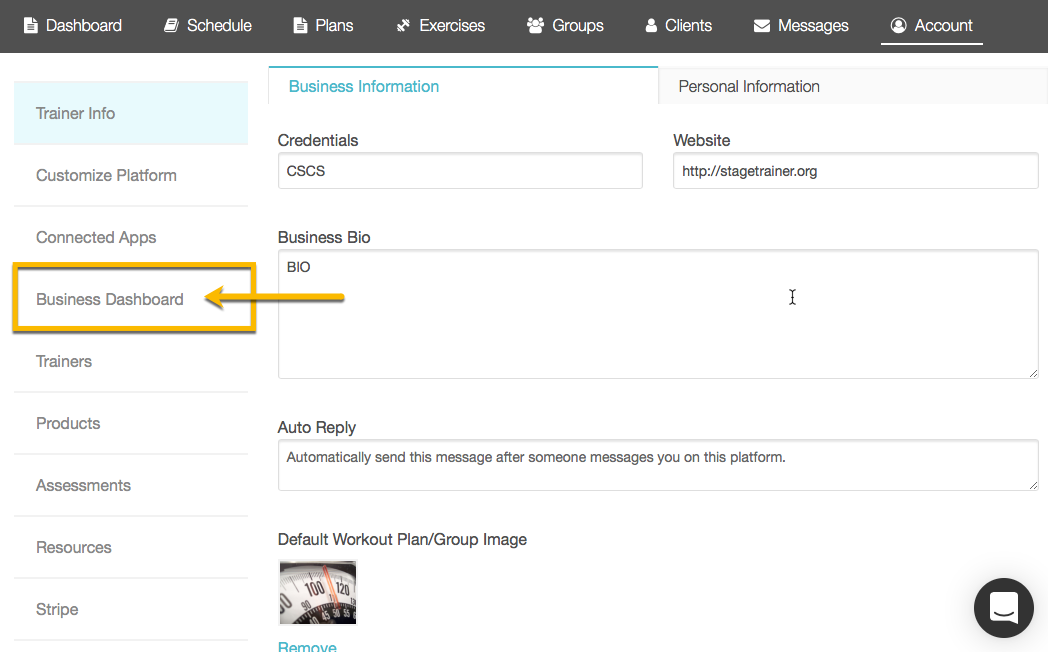1048x652 pixels.
Task: Open the chat support bubble
Action: point(1003,608)
